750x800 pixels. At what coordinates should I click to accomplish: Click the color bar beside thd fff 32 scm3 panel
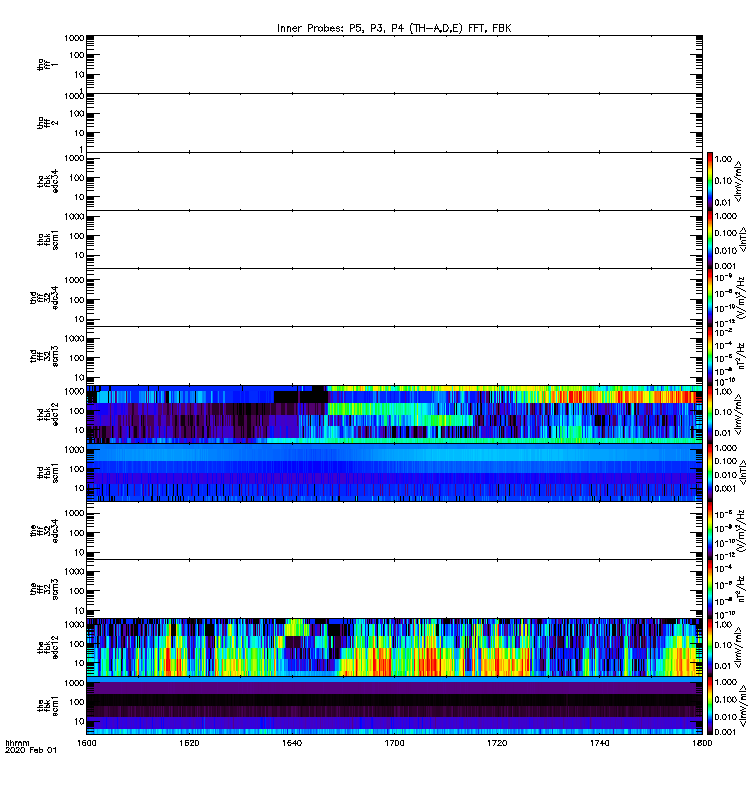pyautogui.click(x=710, y=356)
